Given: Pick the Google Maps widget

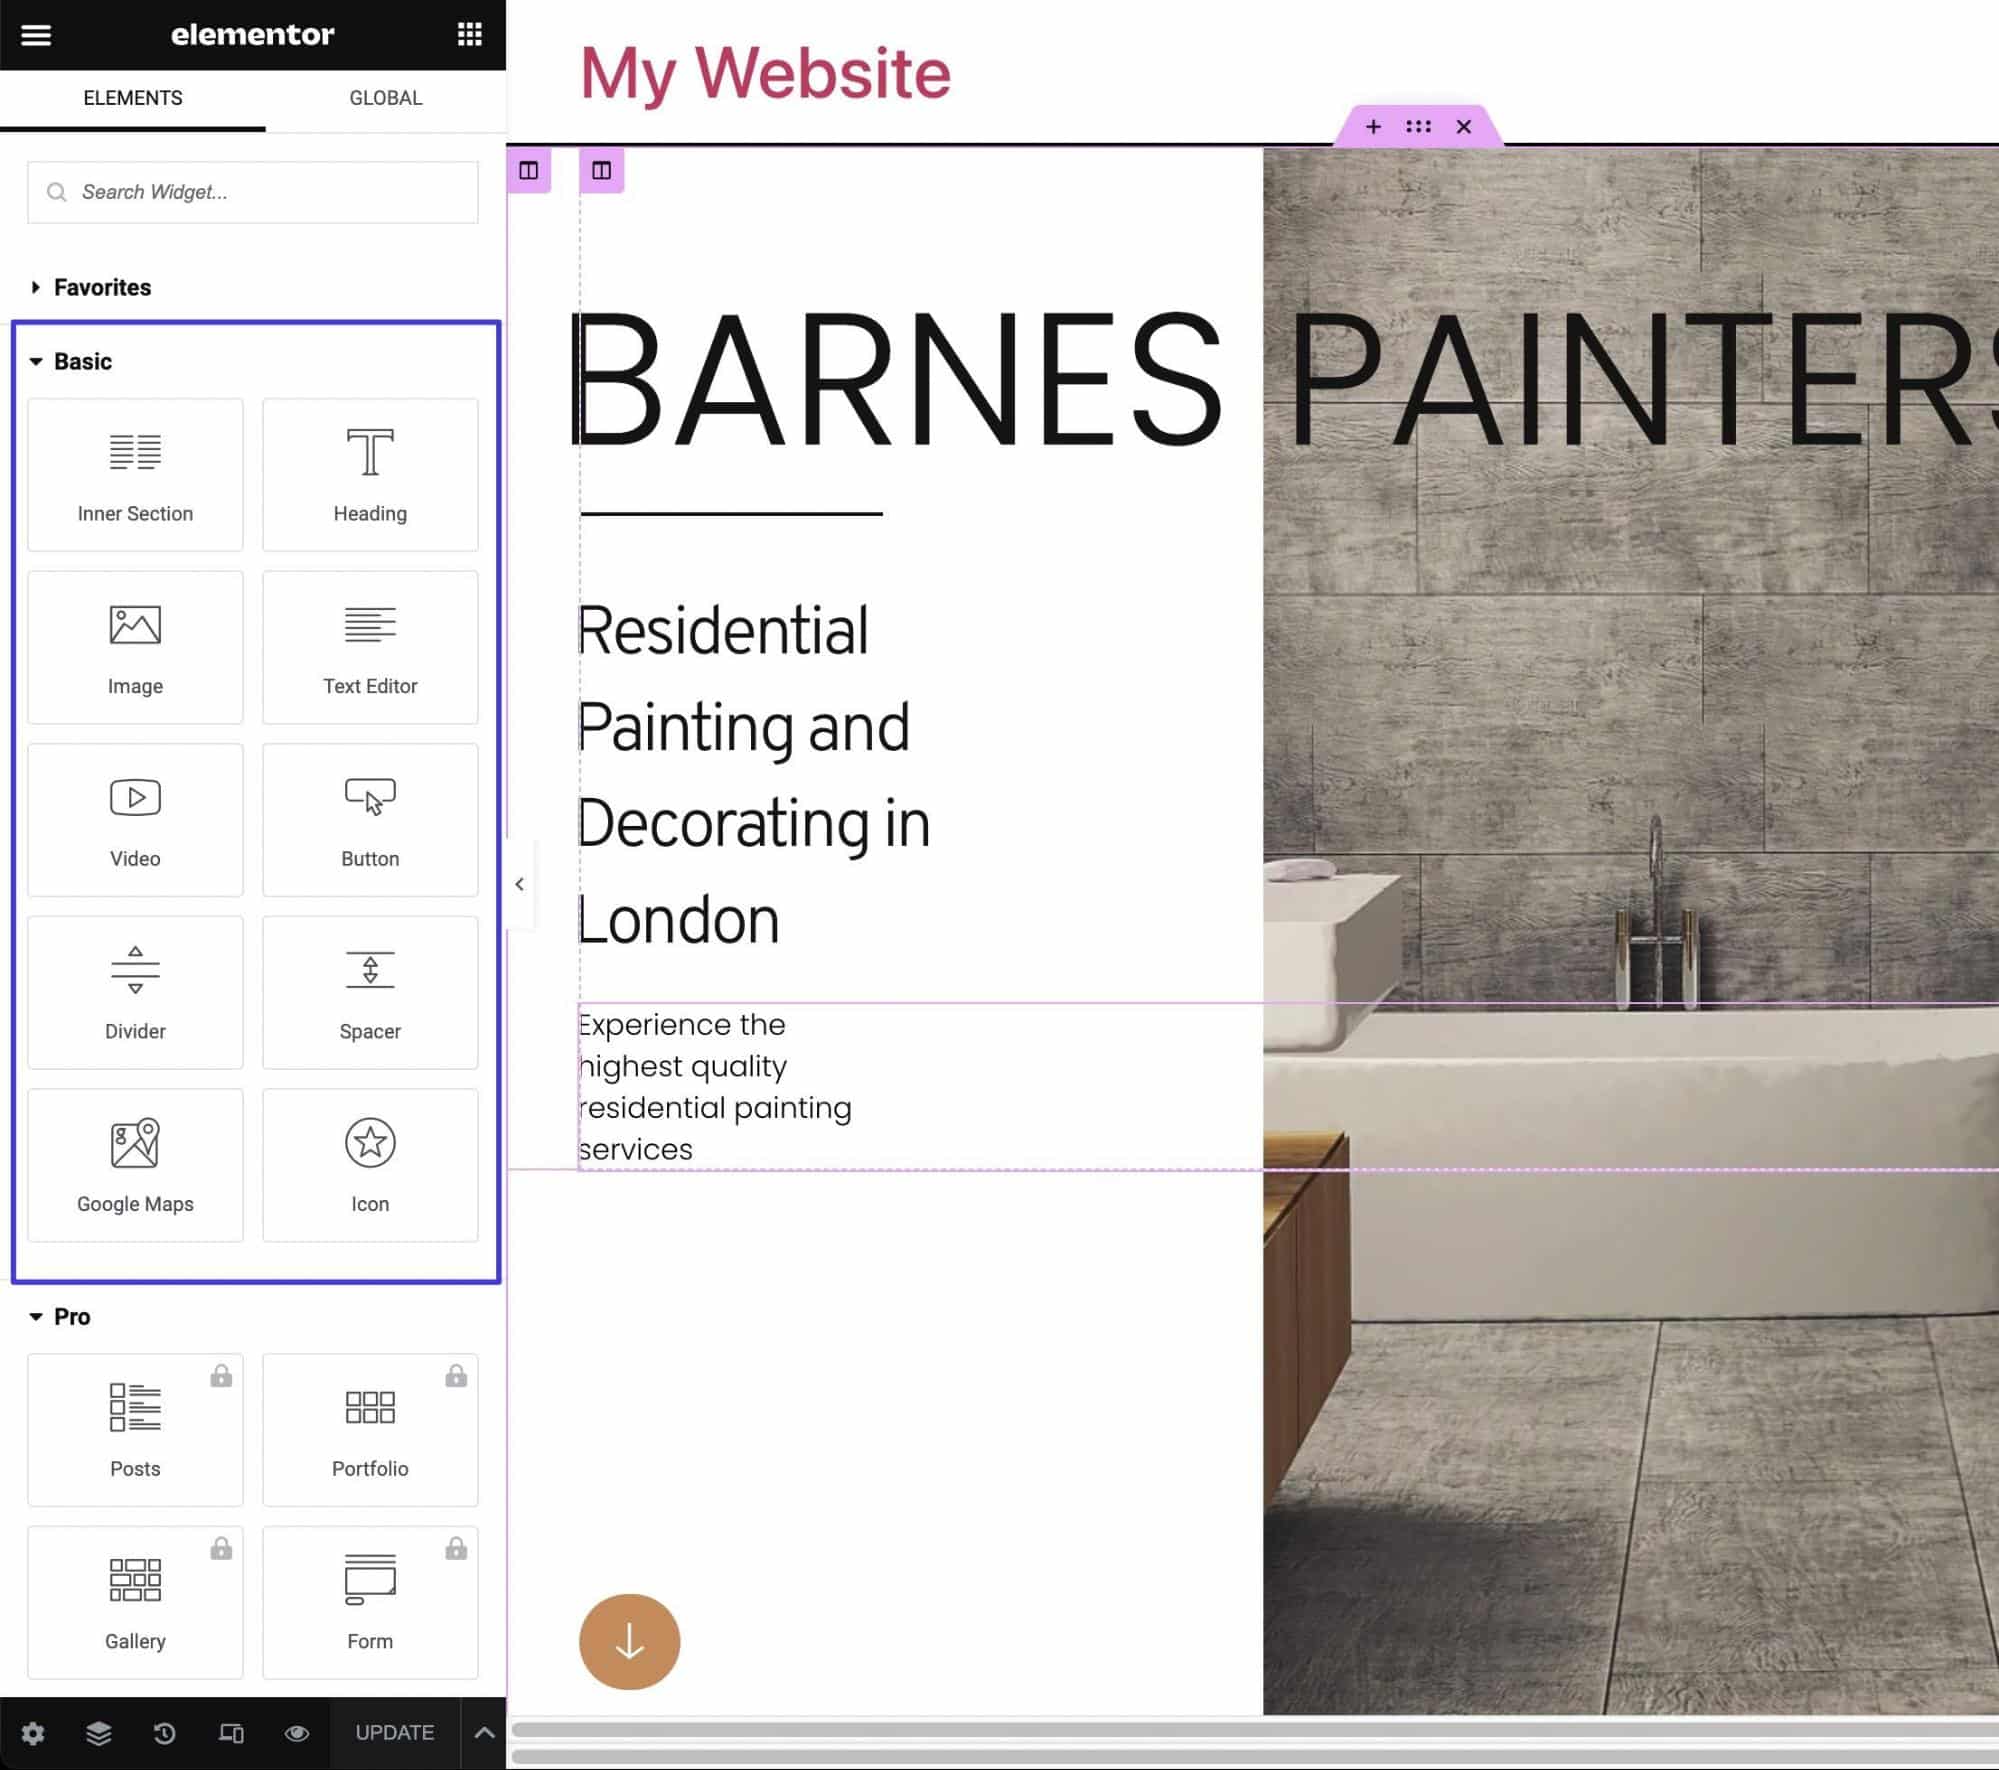Looking at the screenshot, I should coord(135,1165).
